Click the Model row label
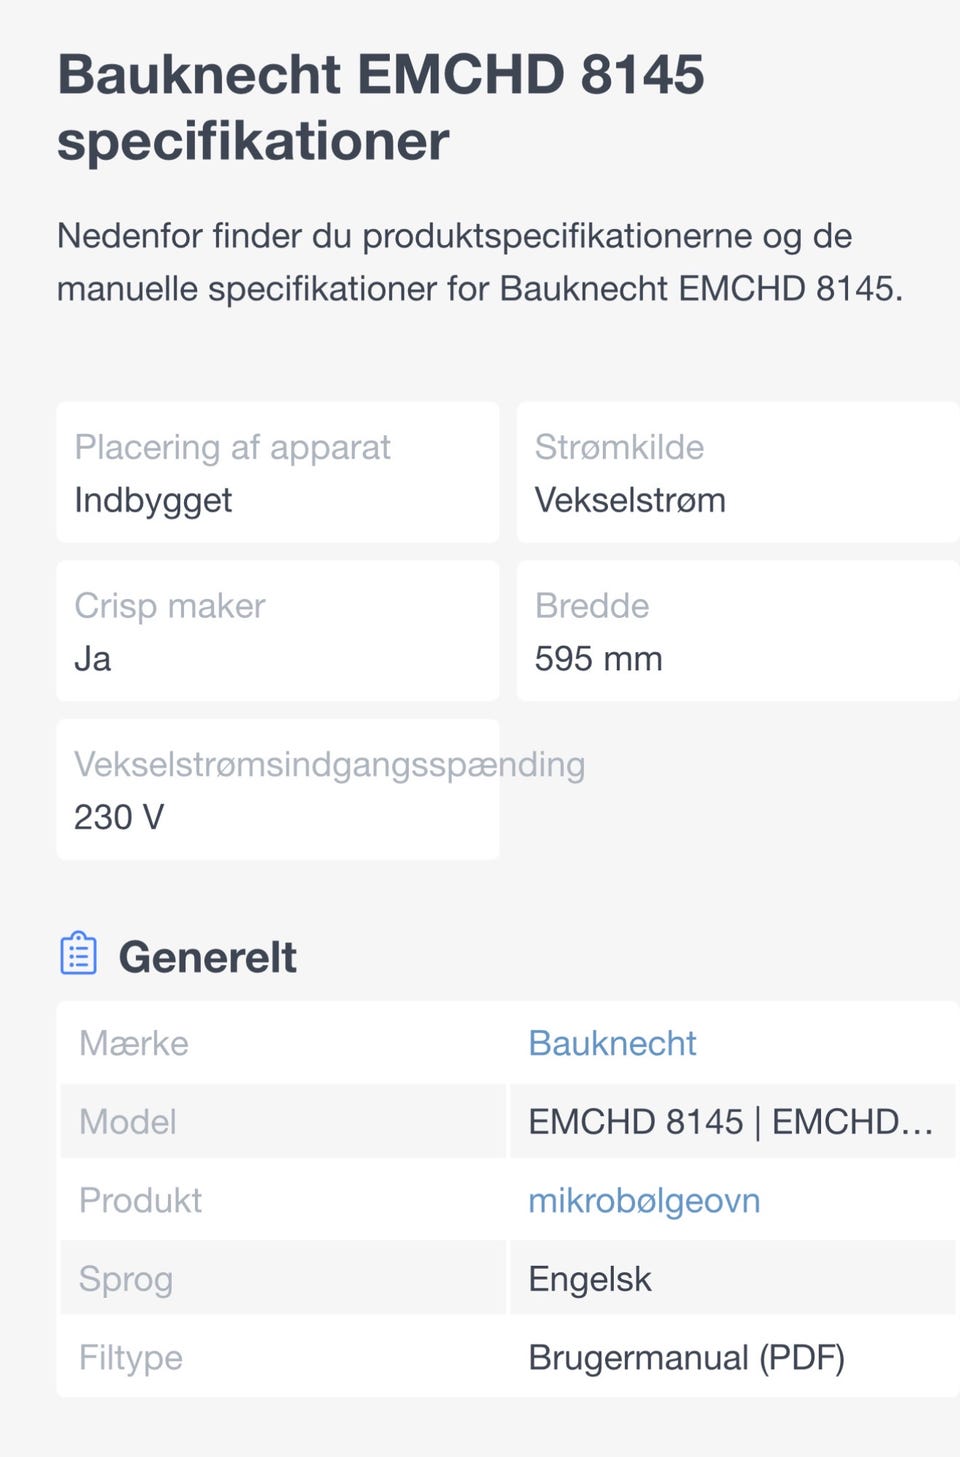960x1457 pixels. pyautogui.click(x=128, y=1122)
